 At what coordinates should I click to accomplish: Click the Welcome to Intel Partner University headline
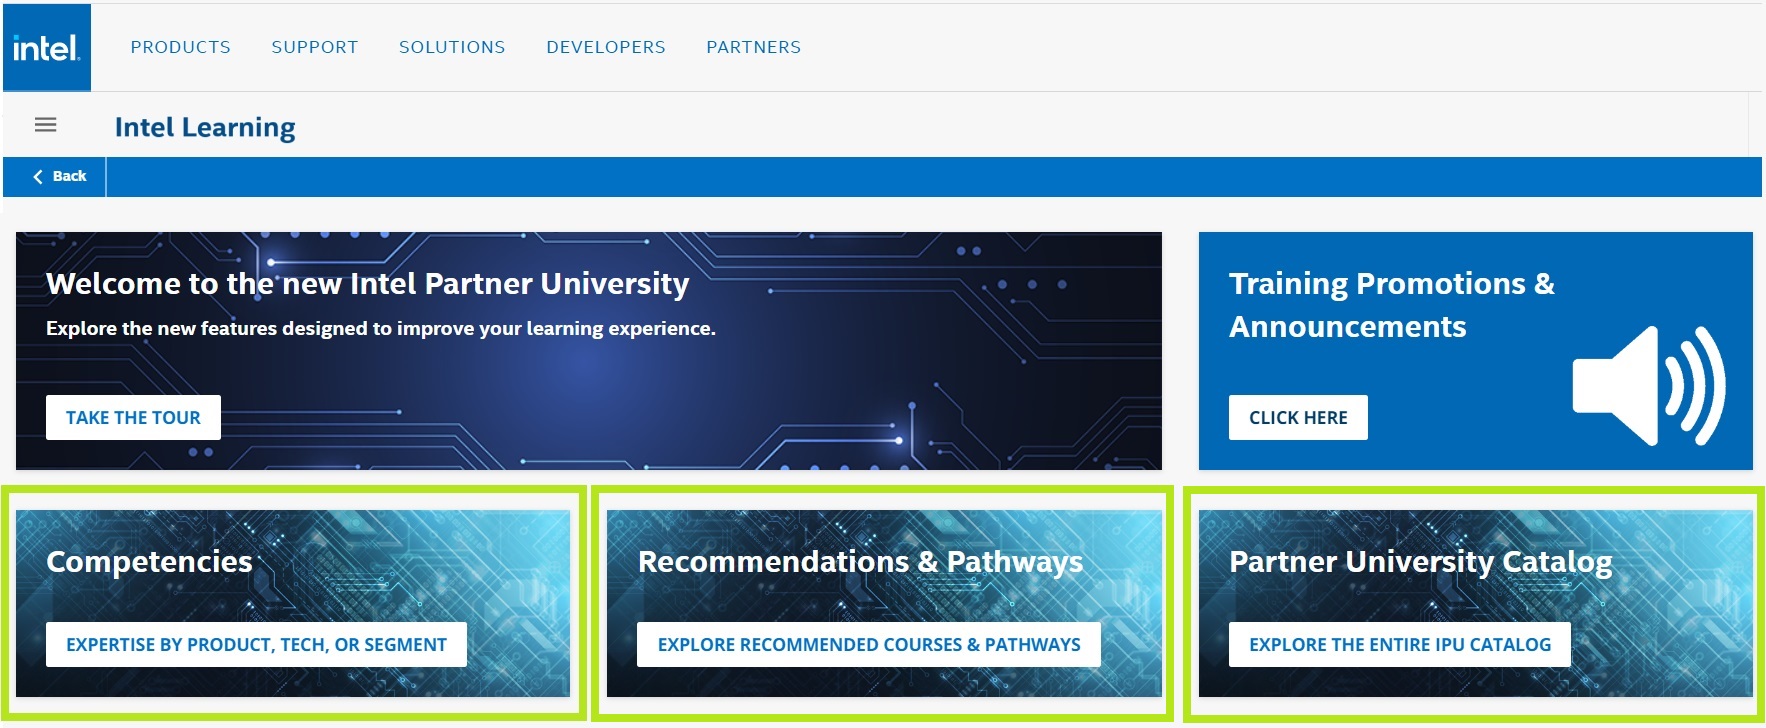(368, 284)
